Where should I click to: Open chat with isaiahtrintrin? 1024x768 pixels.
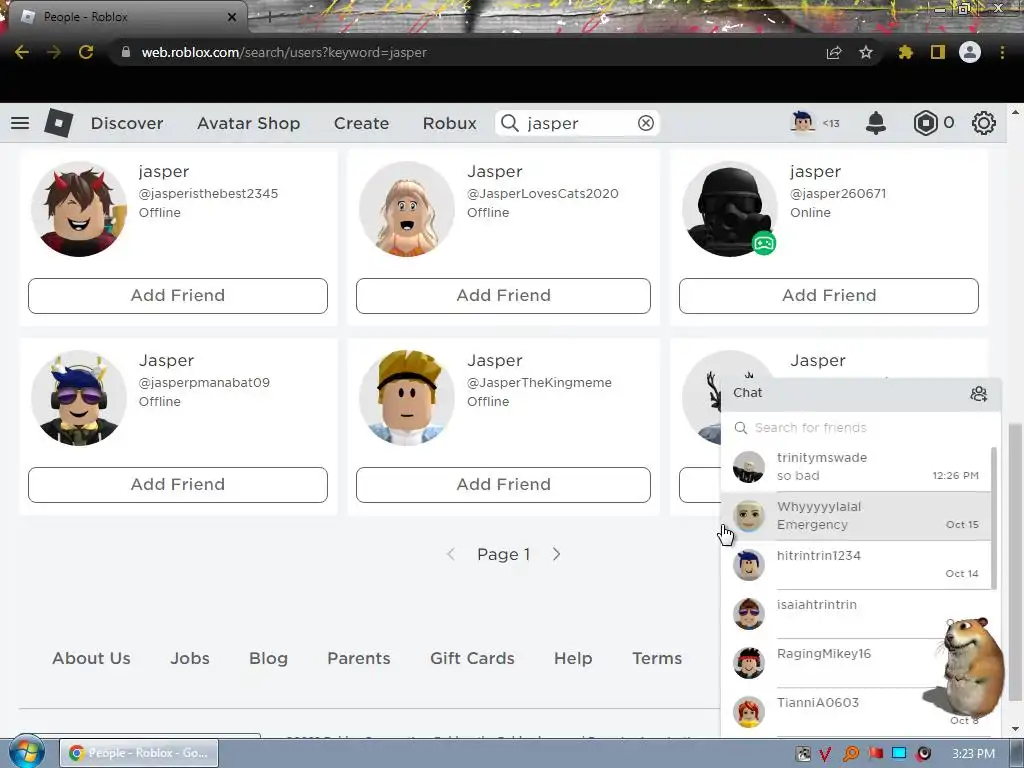pyautogui.click(x=856, y=614)
